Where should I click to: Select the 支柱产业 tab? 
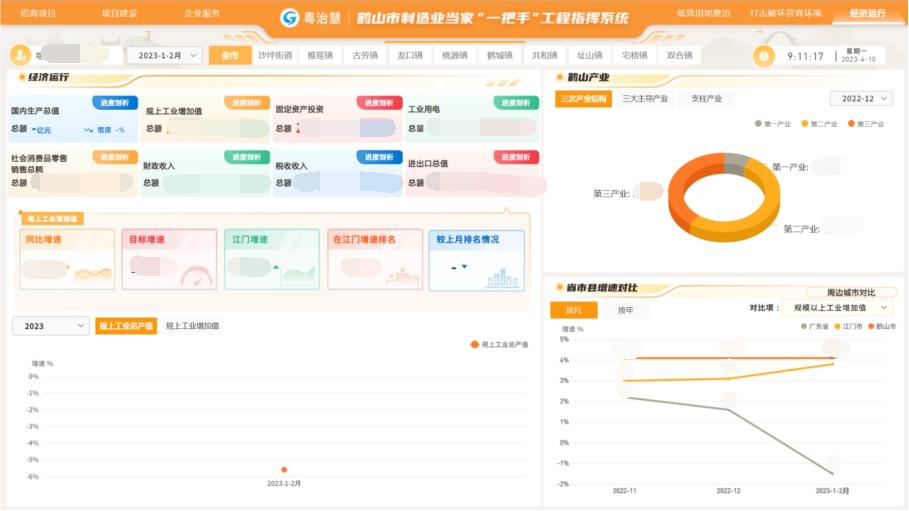pyautogui.click(x=706, y=99)
